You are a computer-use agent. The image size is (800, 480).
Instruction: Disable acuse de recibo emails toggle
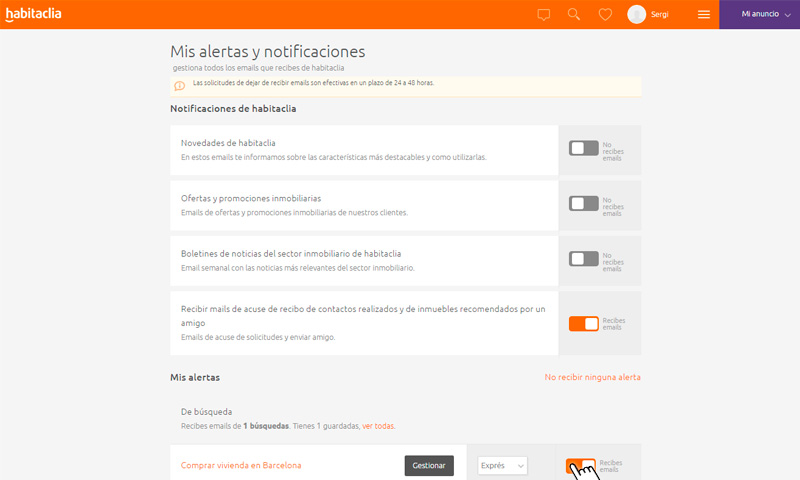point(583,323)
